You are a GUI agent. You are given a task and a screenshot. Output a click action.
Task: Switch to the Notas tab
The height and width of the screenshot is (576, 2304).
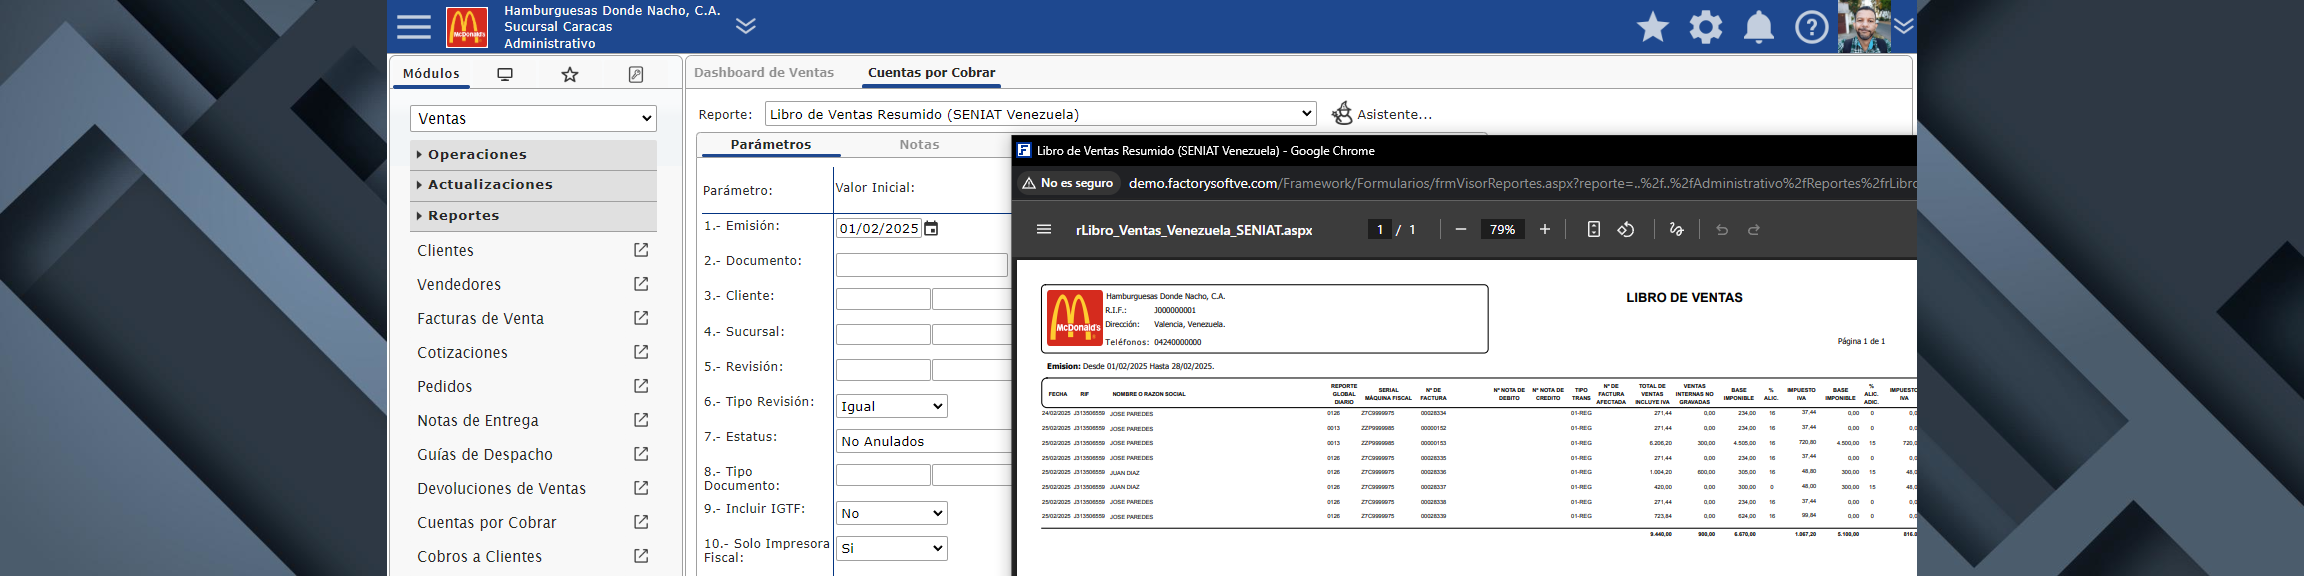point(919,145)
